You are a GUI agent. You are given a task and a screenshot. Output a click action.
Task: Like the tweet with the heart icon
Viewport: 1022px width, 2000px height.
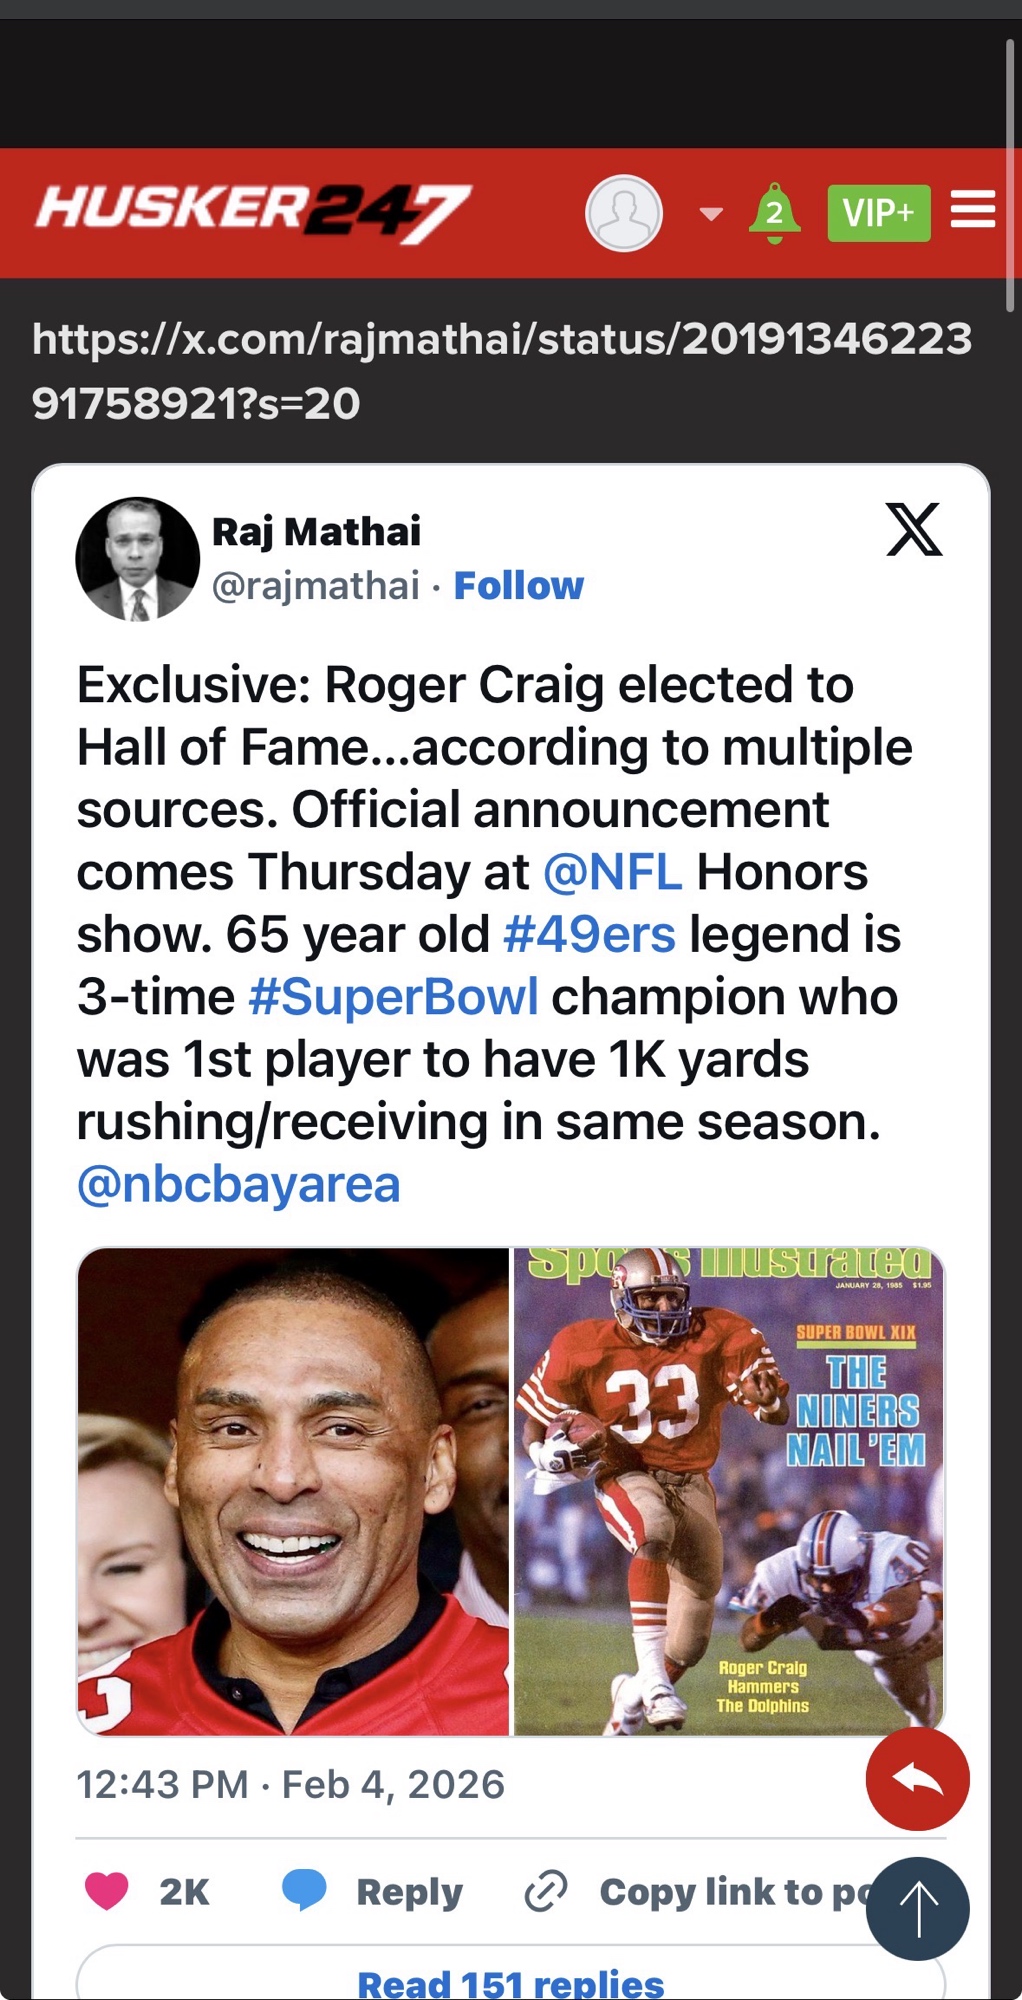tap(107, 1891)
